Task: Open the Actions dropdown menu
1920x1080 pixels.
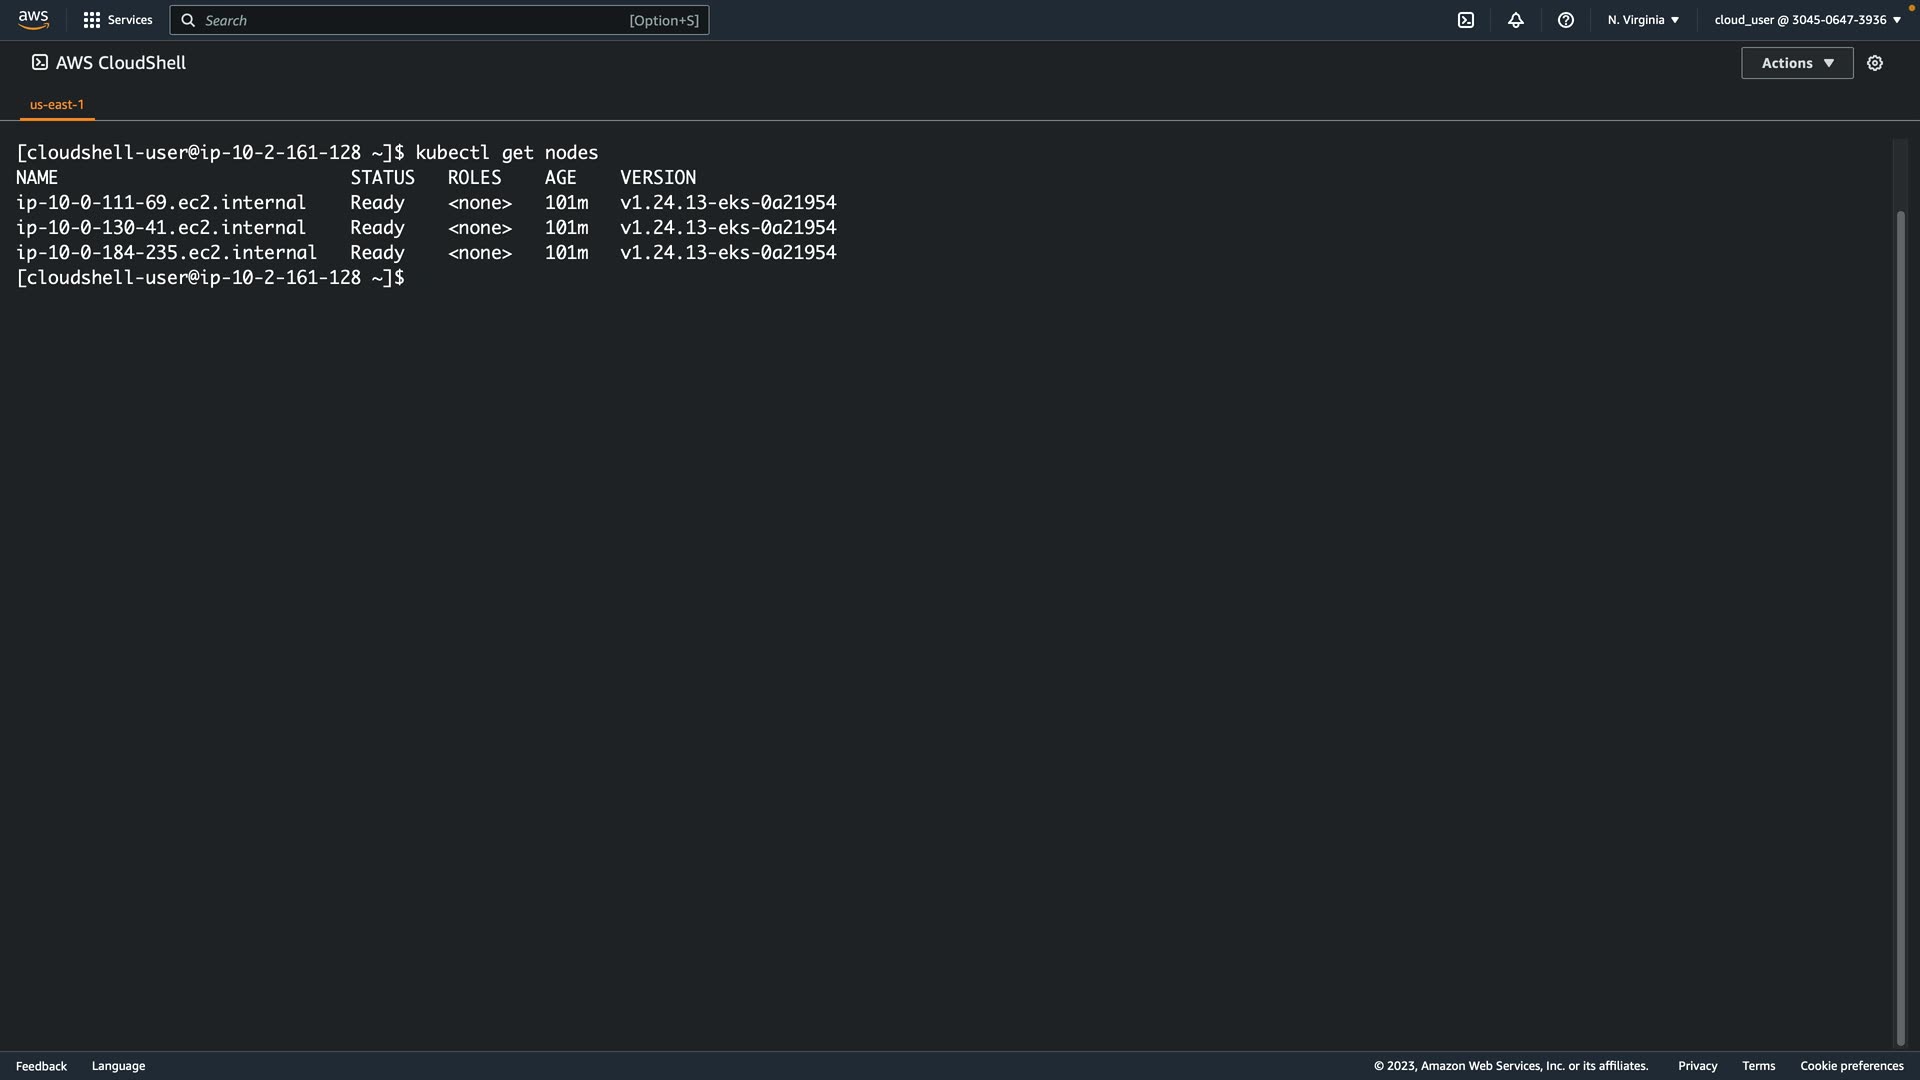Action: (1797, 63)
